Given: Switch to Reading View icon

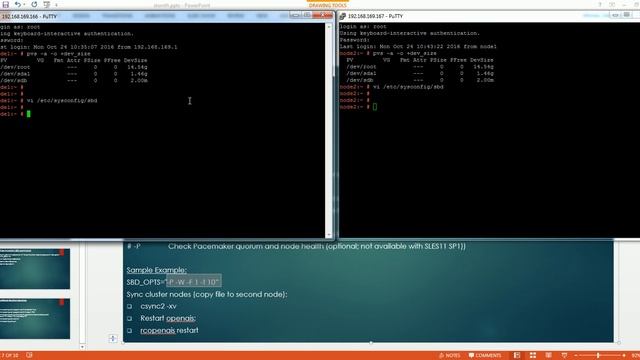Looking at the screenshot, I should coord(549,356).
